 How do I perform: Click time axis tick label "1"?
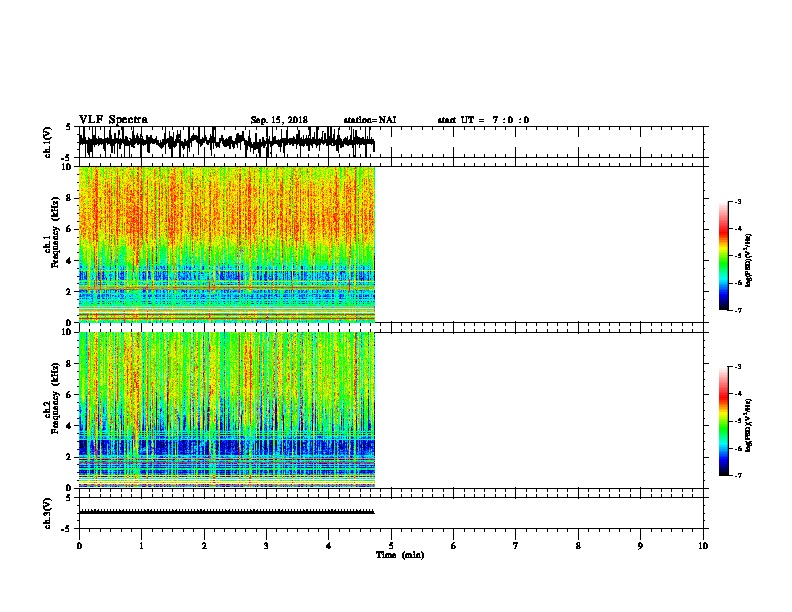(141, 546)
